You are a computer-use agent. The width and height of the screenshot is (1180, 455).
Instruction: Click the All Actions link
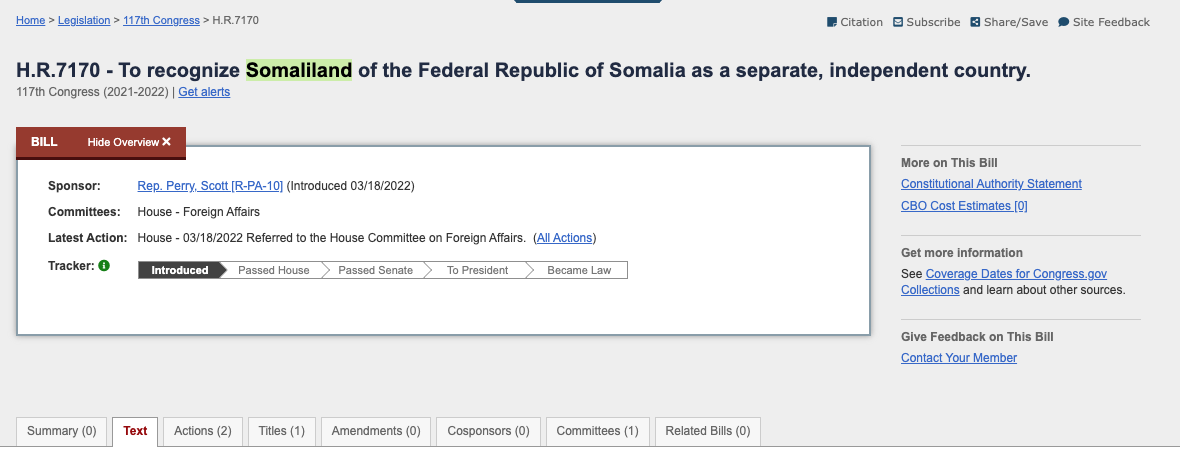[x=564, y=238]
